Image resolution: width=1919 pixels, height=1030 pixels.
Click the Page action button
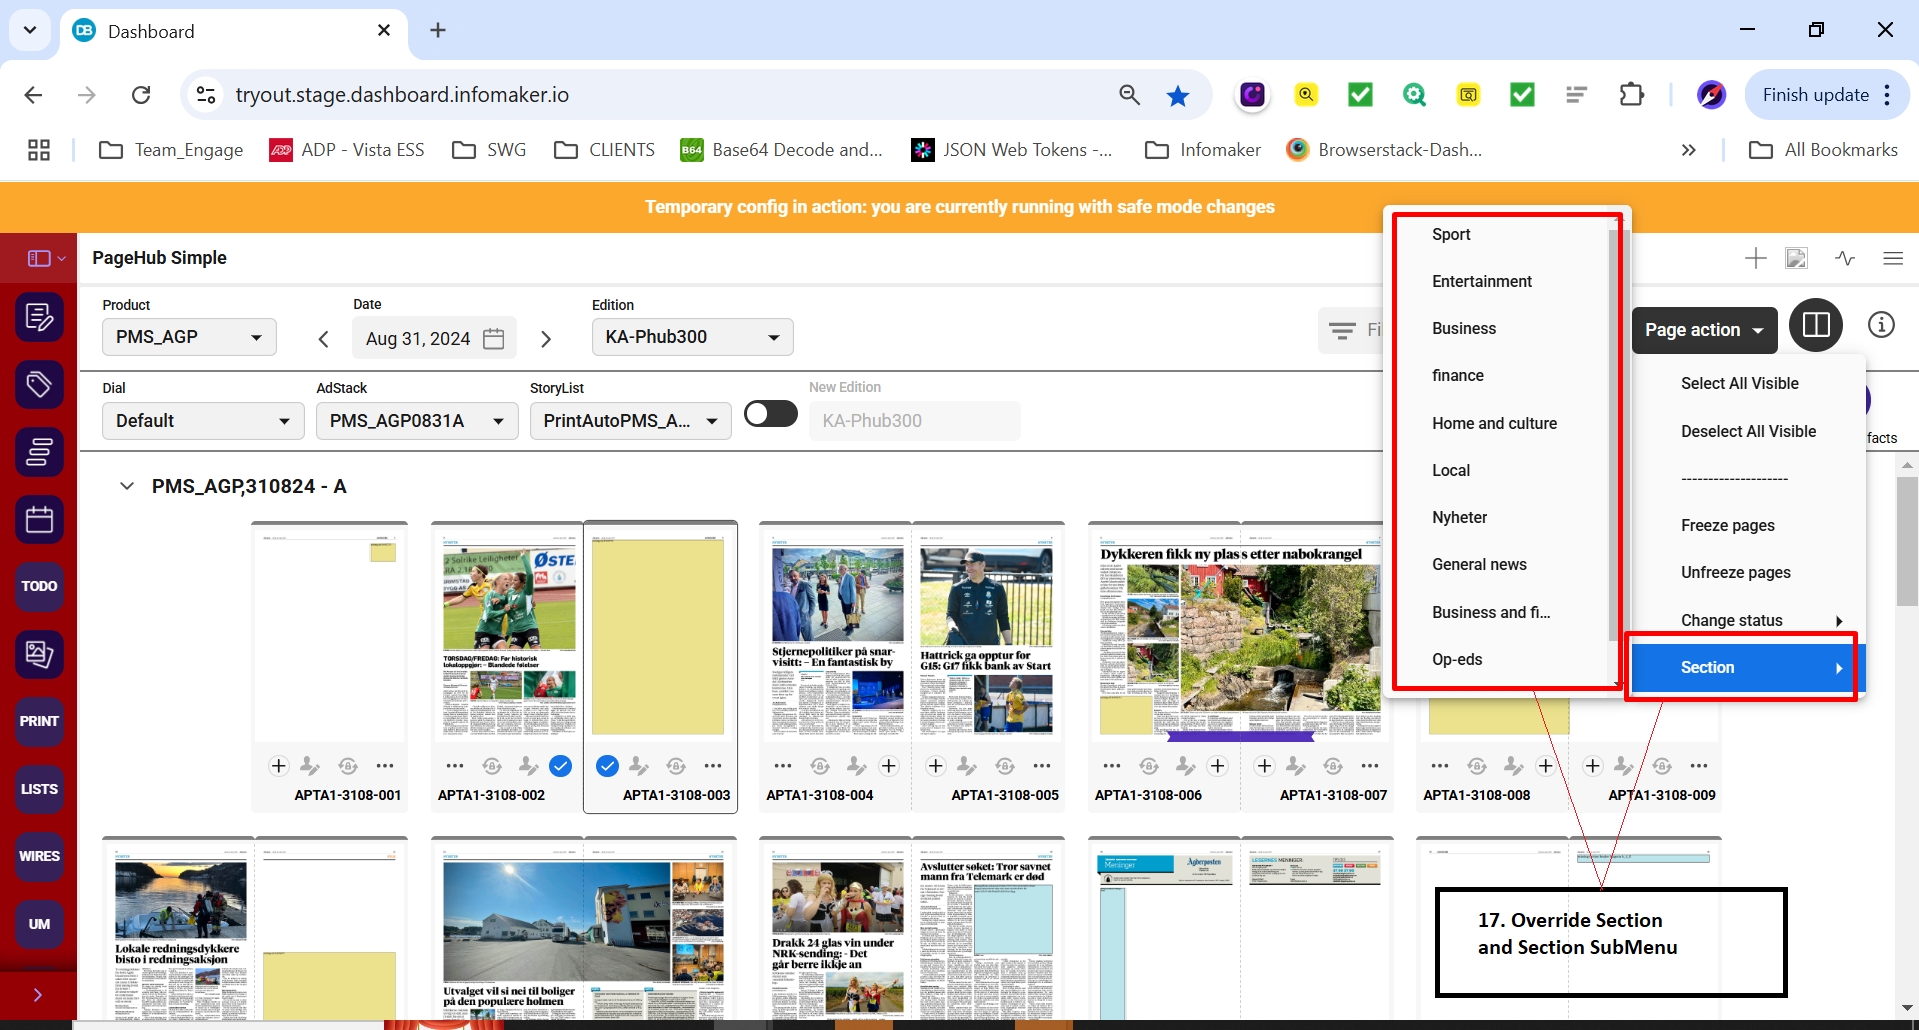[1703, 330]
